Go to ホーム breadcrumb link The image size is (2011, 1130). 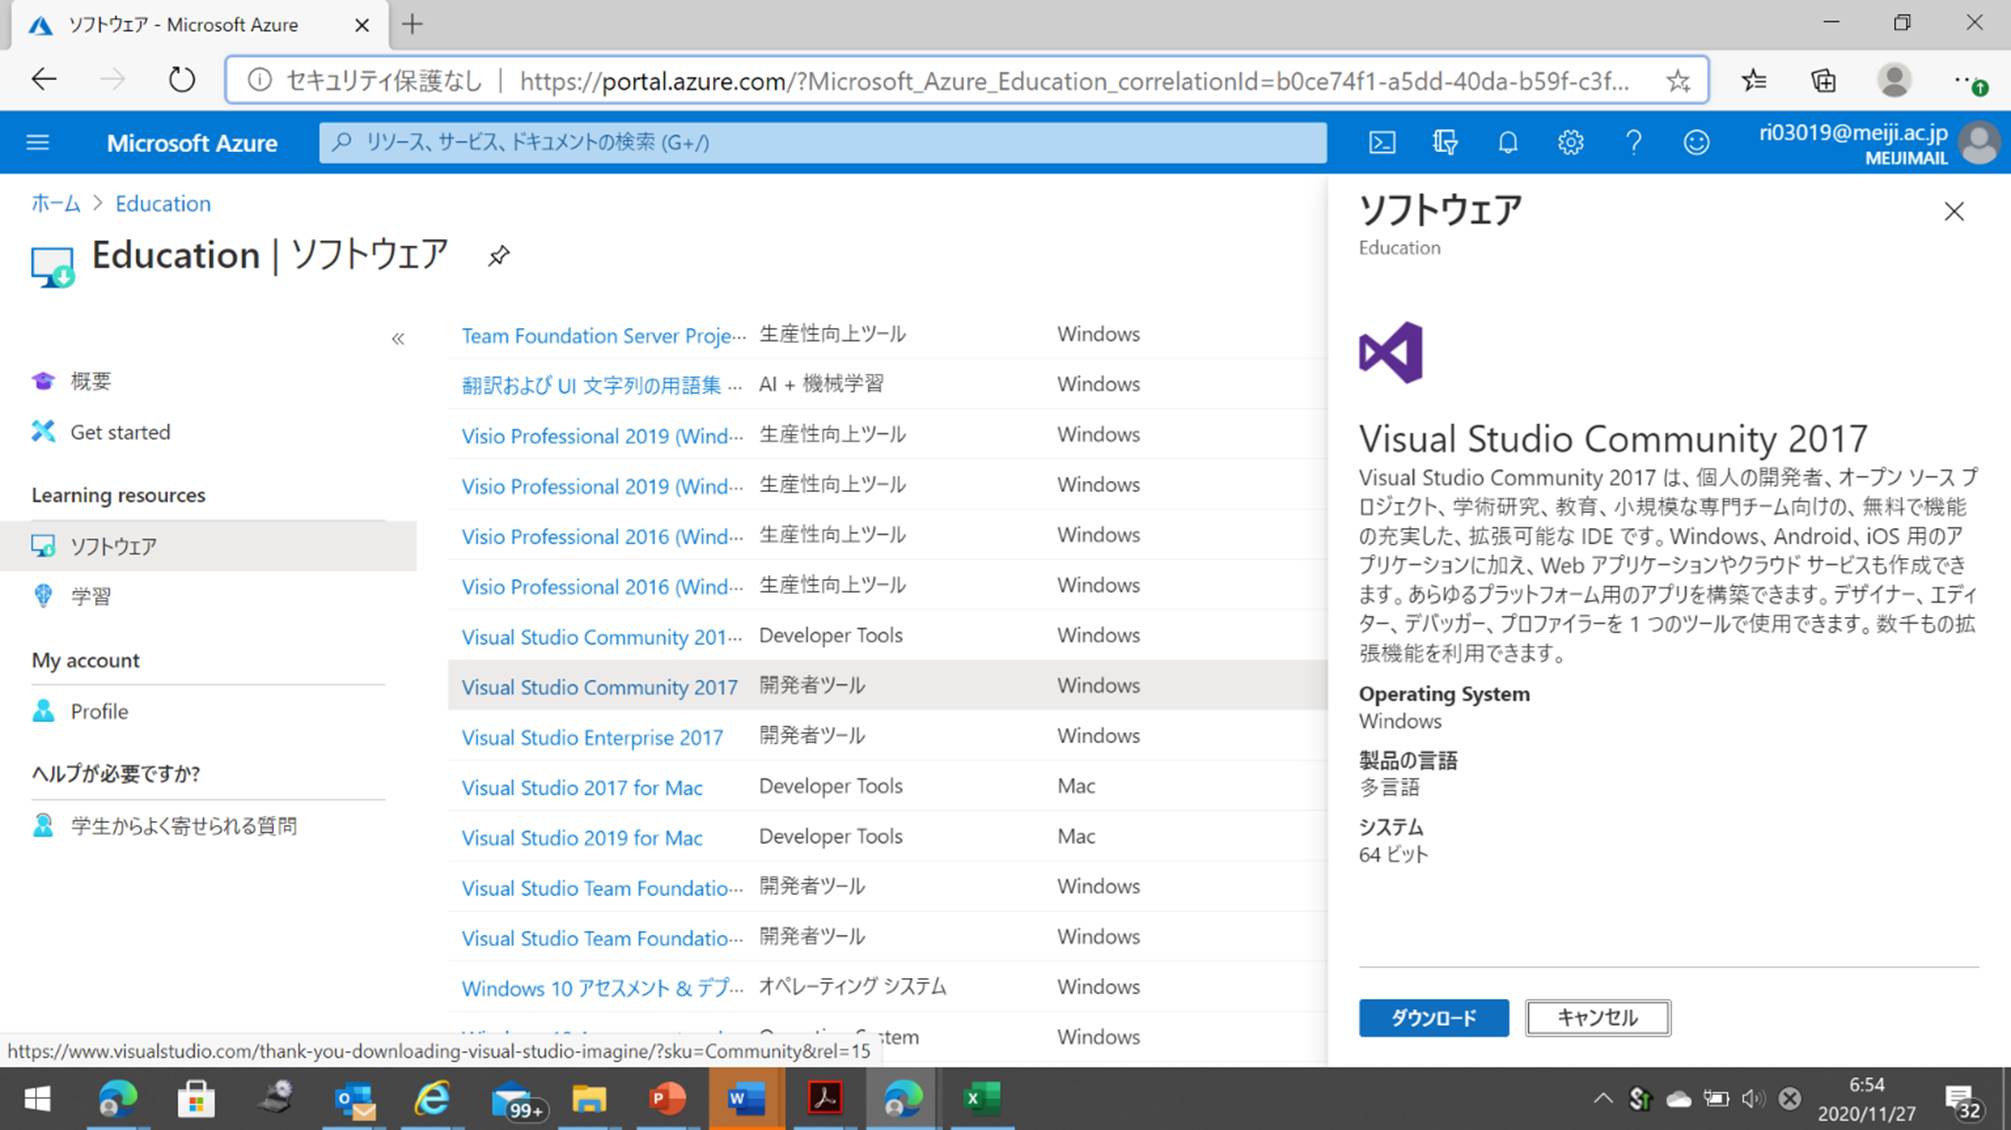(55, 204)
